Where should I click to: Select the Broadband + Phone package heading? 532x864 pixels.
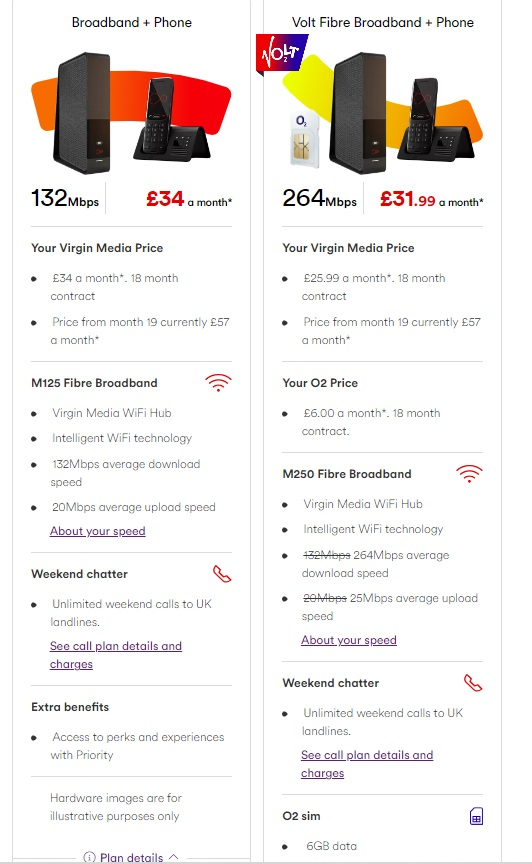point(132,23)
